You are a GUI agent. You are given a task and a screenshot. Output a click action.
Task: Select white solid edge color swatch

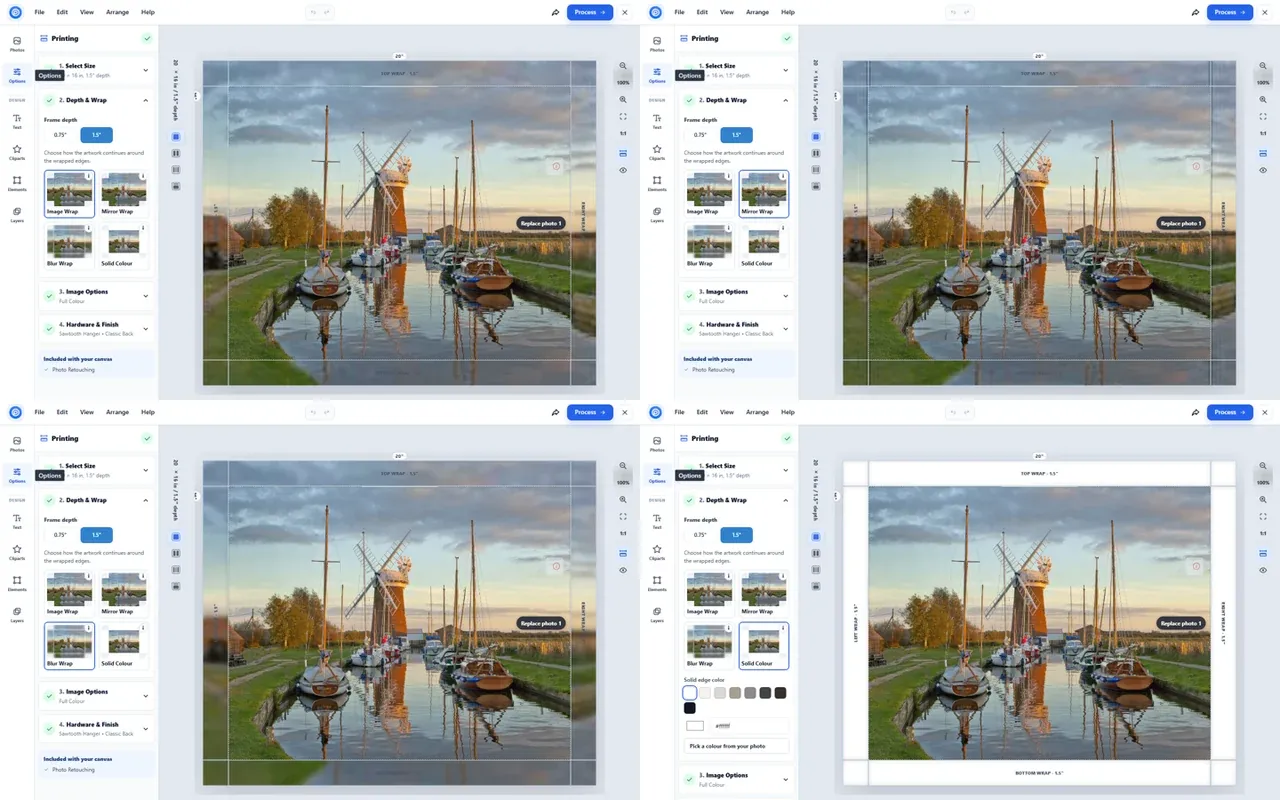[x=690, y=692]
